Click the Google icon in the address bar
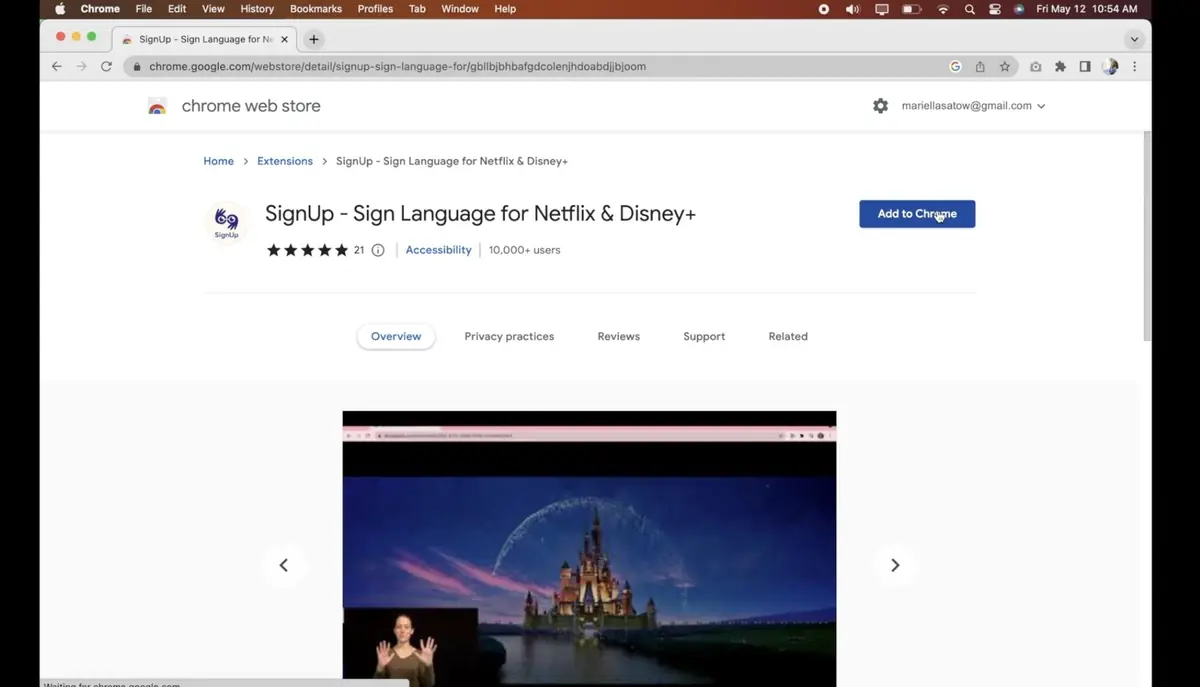Image resolution: width=1200 pixels, height=687 pixels. [955, 67]
